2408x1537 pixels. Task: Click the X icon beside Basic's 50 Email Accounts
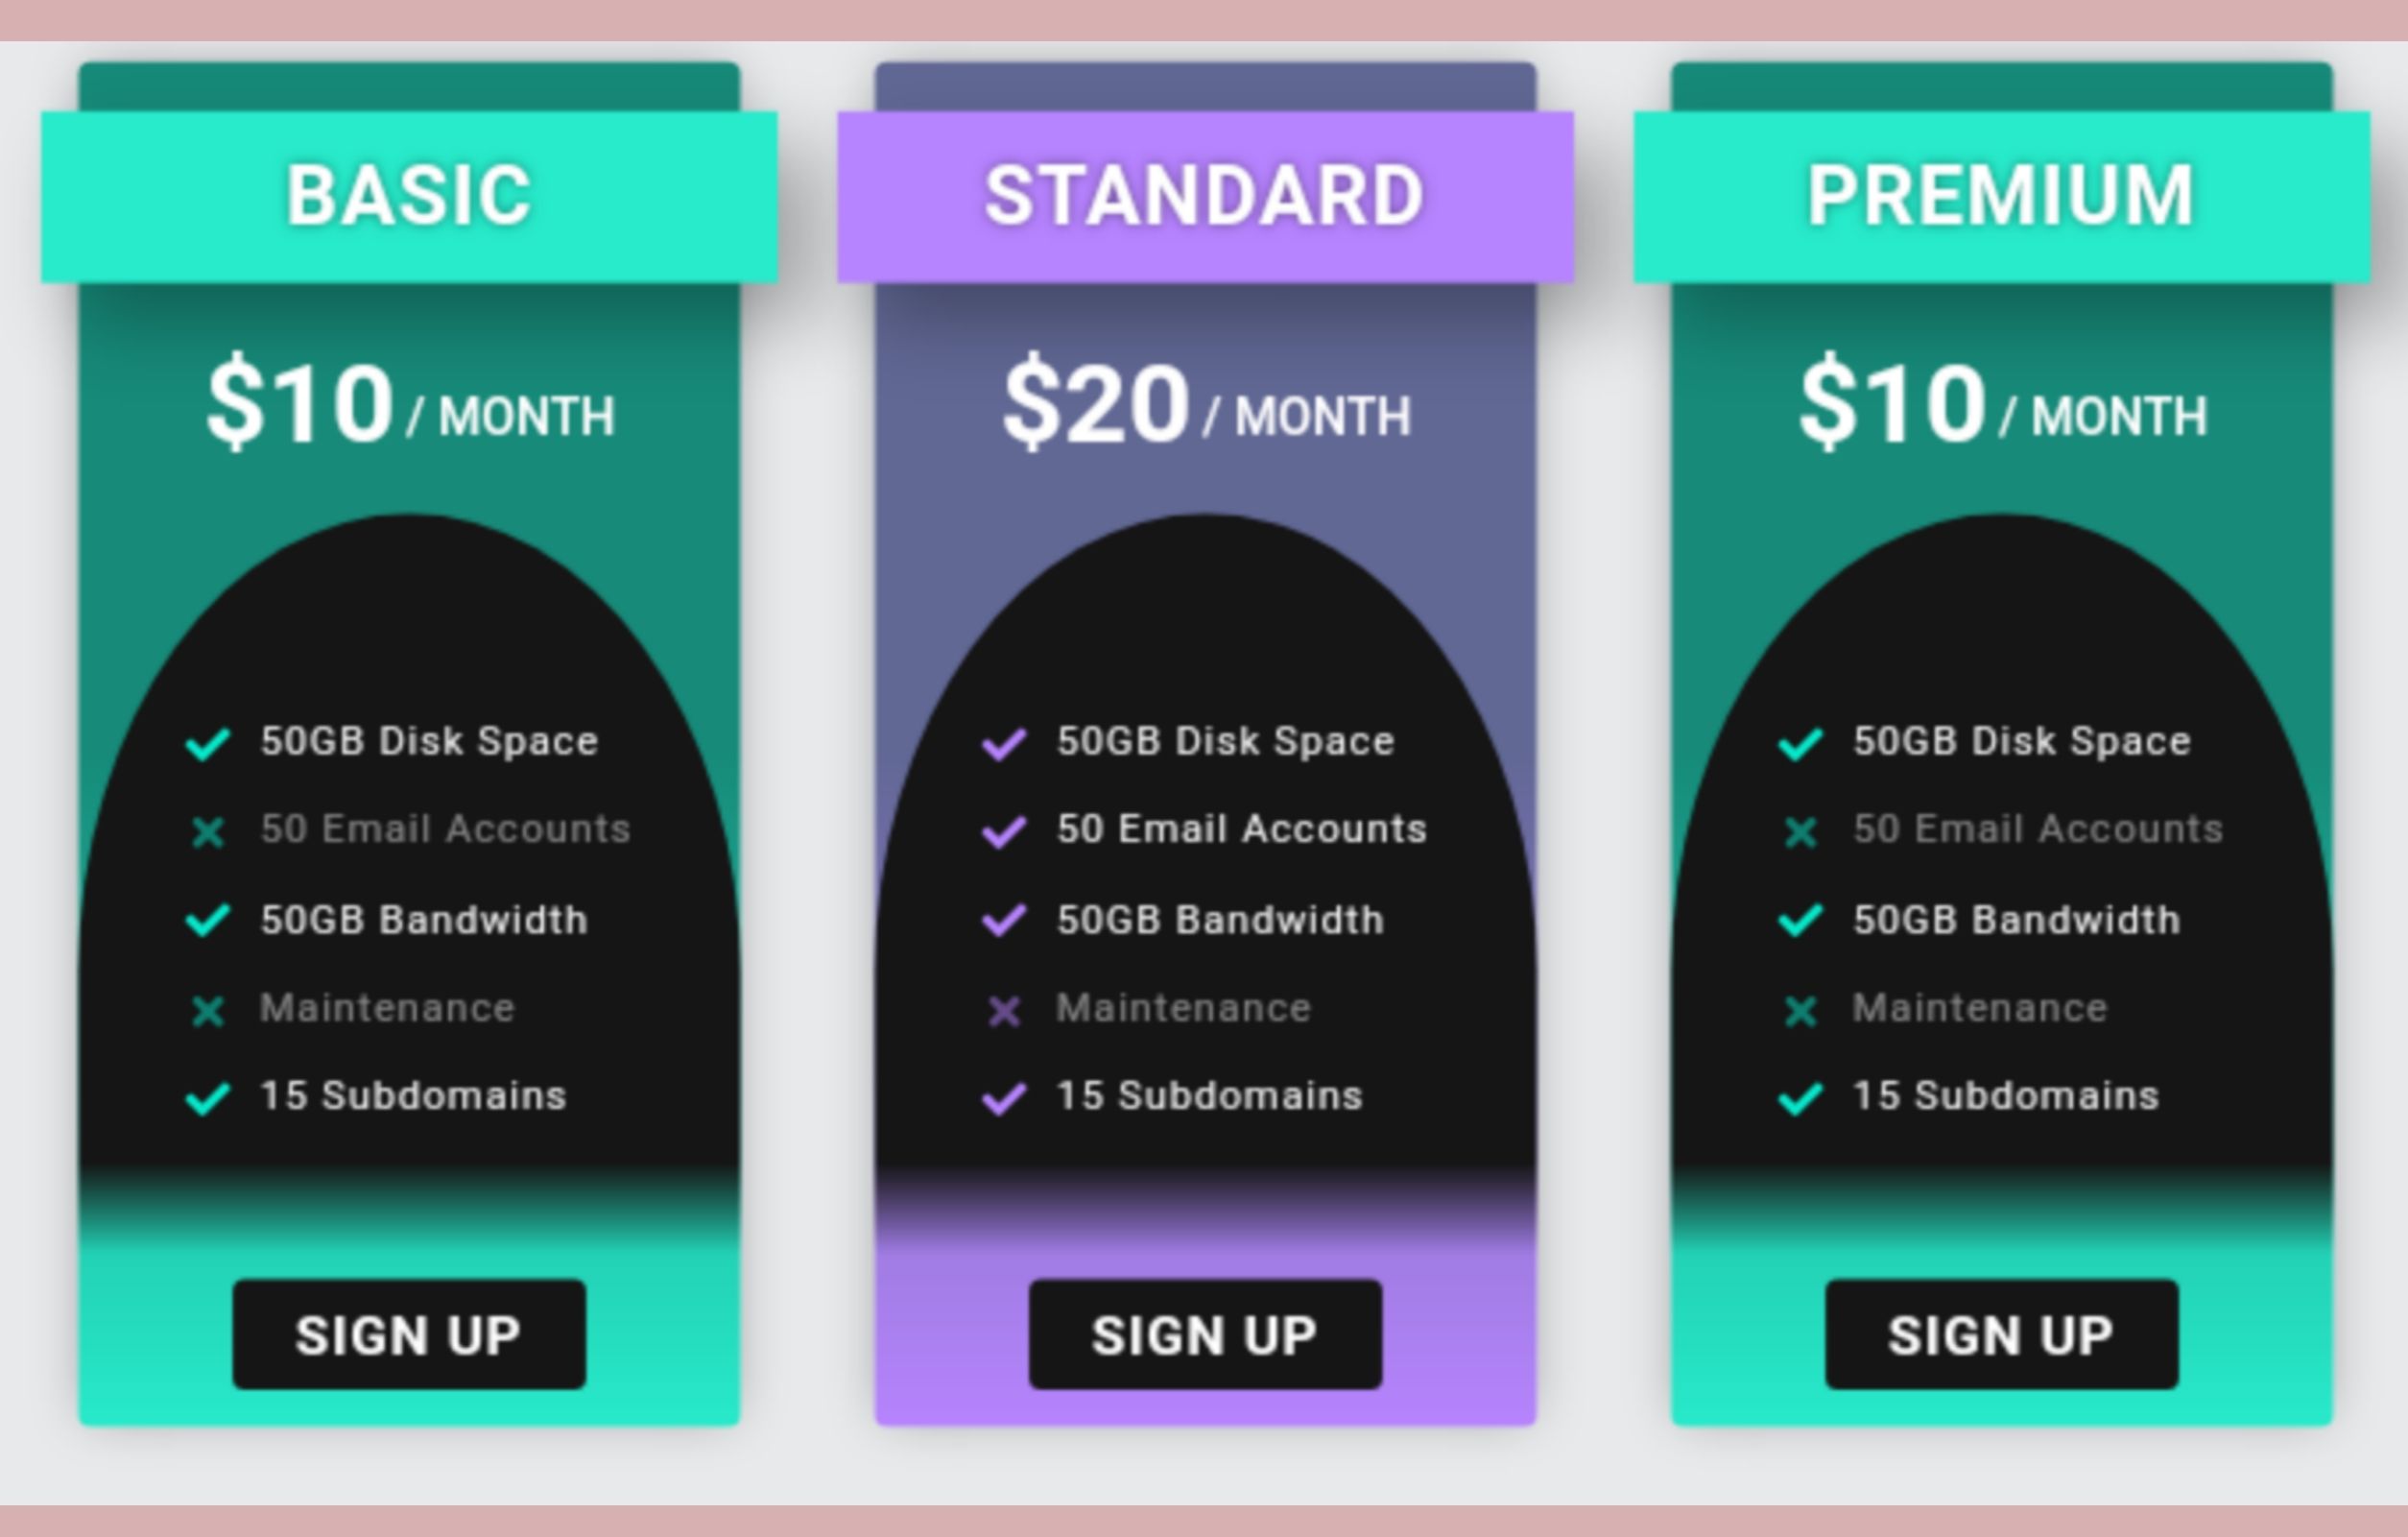point(208,832)
